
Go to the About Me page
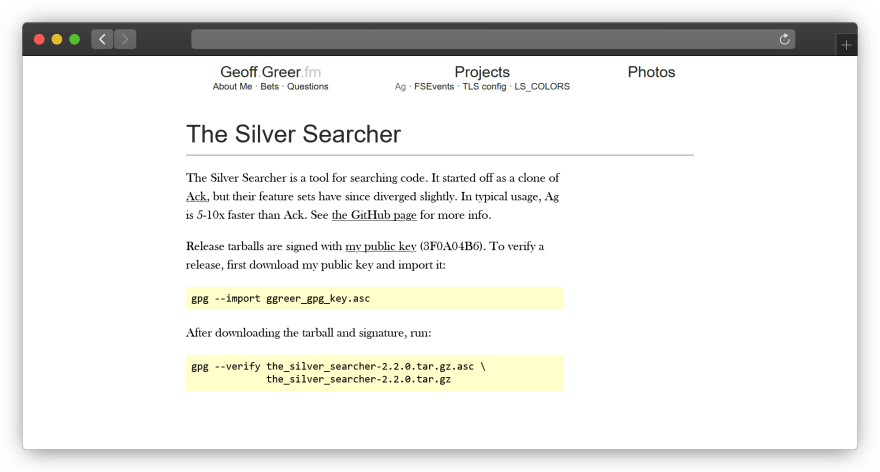coord(232,86)
